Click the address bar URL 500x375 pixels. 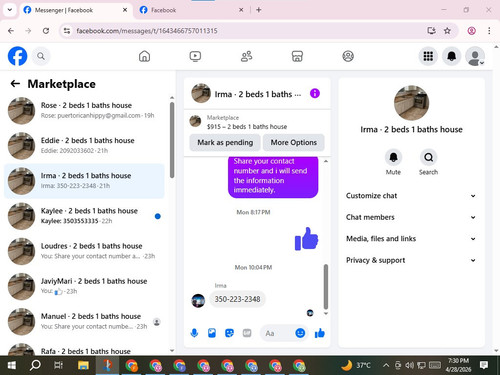coord(147,31)
